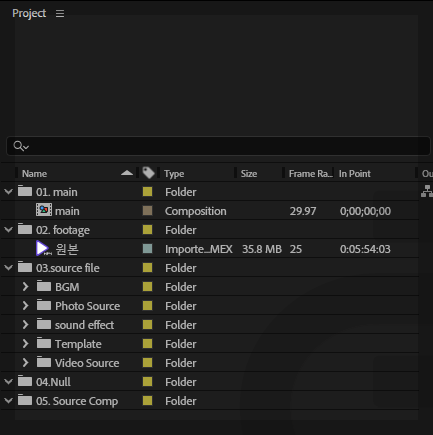Click the '35.8 MB' size value
The height and width of the screenshot is (435, 433).
pyautogui.click(x=262, y=249)
